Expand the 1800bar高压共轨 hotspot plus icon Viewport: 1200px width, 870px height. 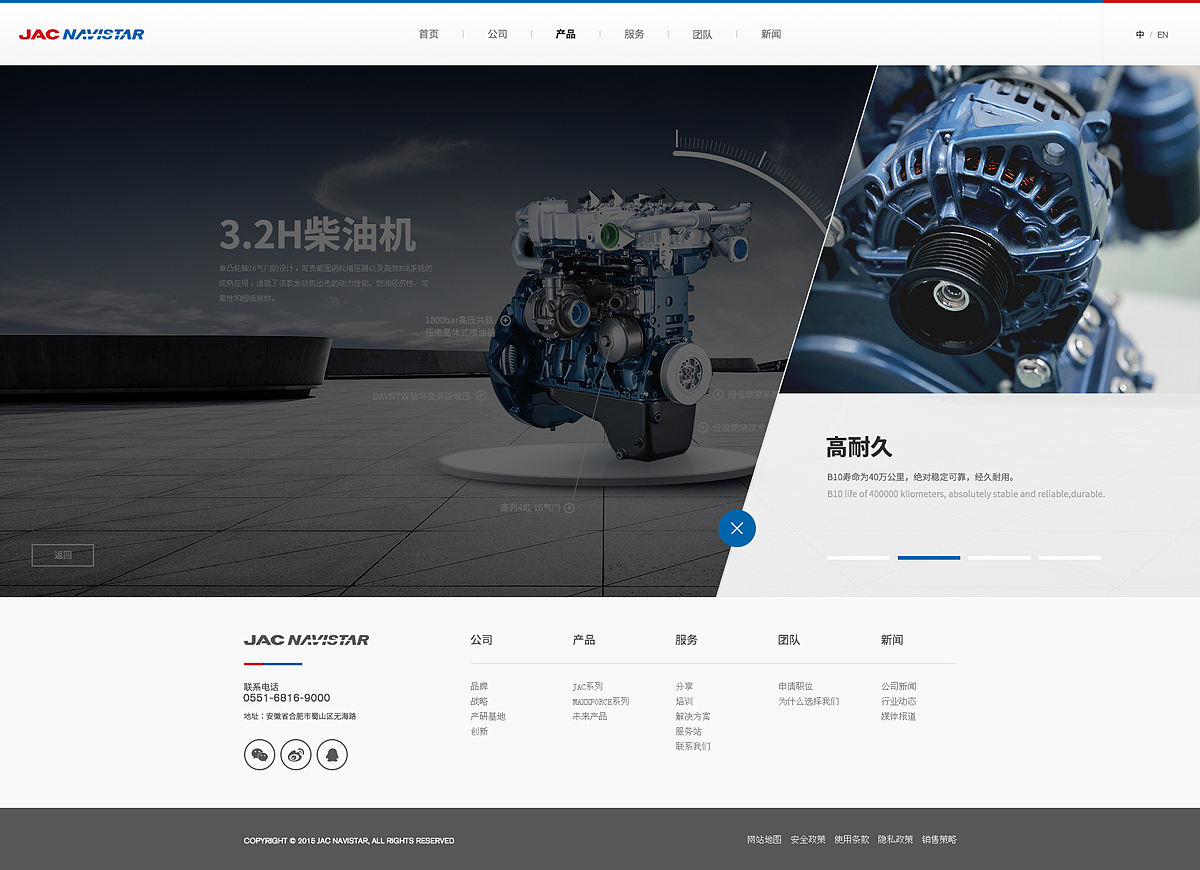pos(505,320)
